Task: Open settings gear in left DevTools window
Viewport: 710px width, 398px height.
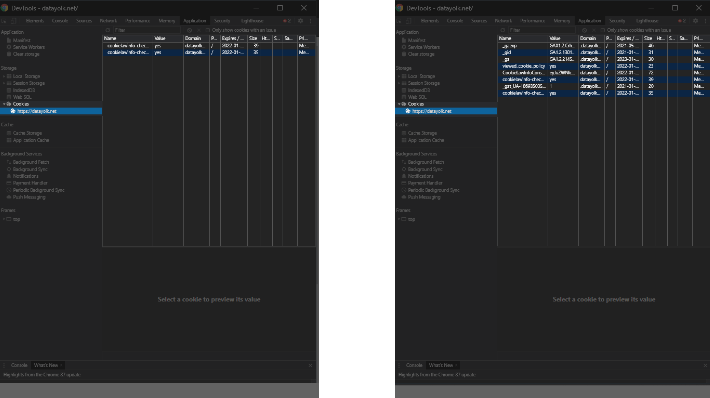Action: click(300, 21)
